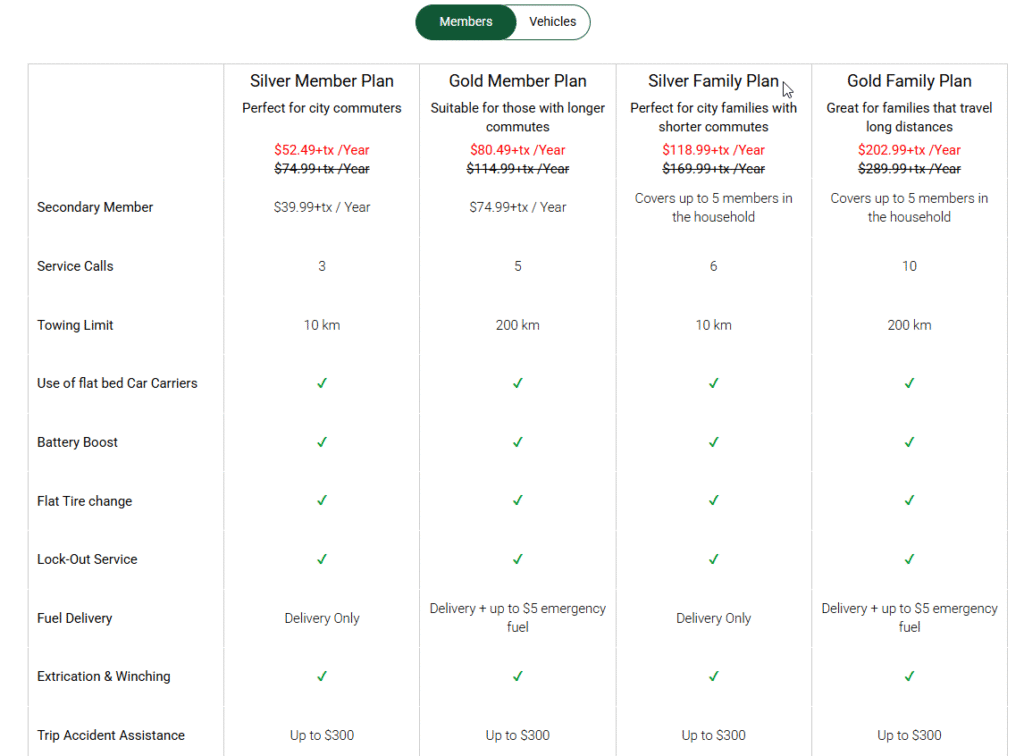This screenshot has width=1024, height=756.
Task: Click the Extrication & Winching row label
Action: point(104,676)
